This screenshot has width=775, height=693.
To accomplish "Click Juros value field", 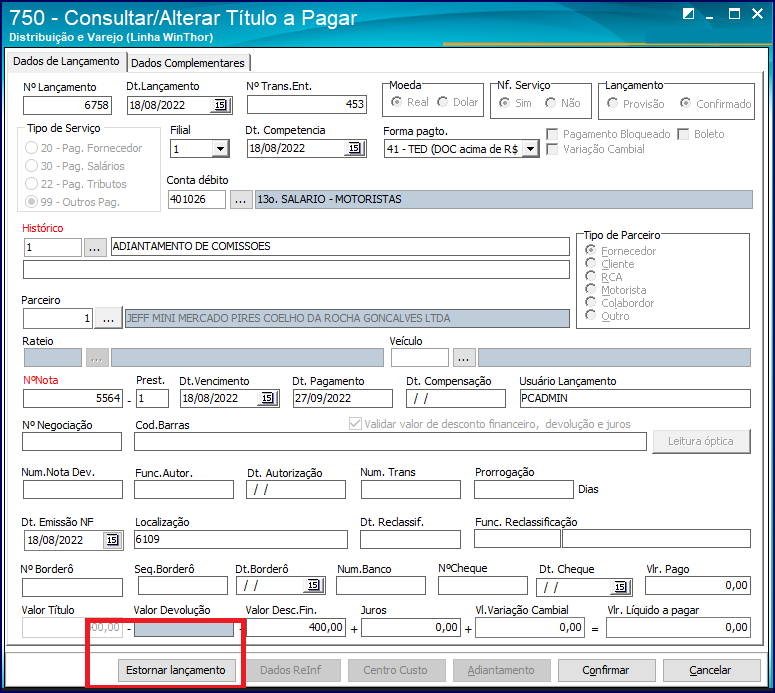I will pyautogui.click(x=411, y=628).
